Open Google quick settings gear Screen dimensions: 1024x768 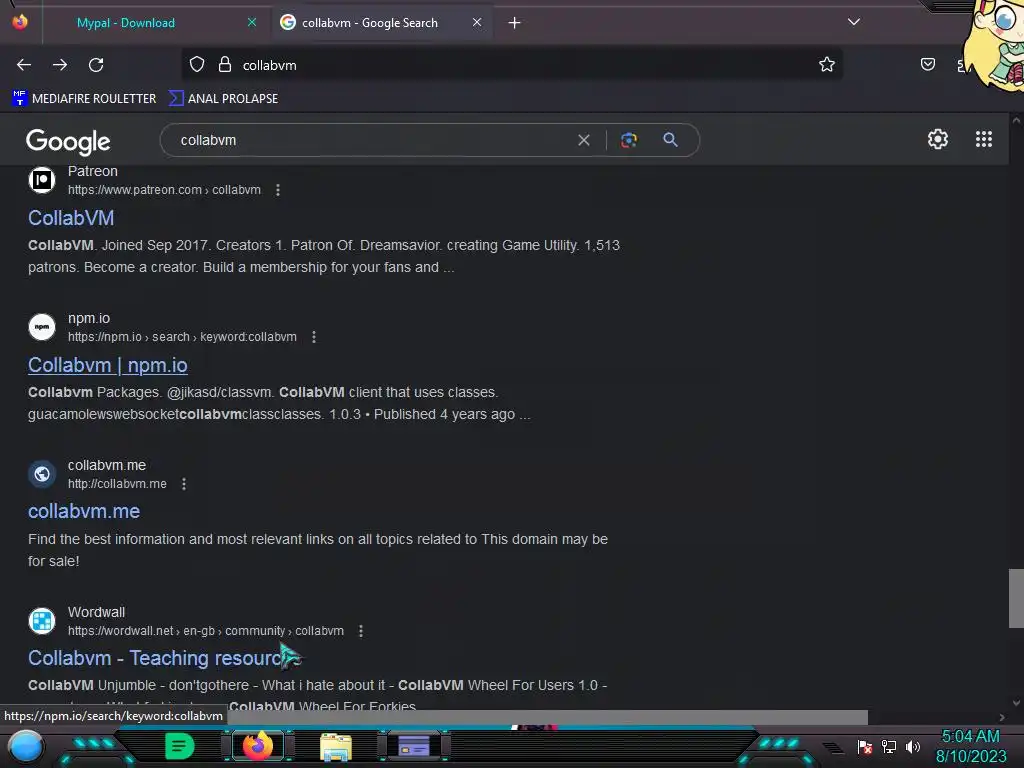click(x=938, y=139)
